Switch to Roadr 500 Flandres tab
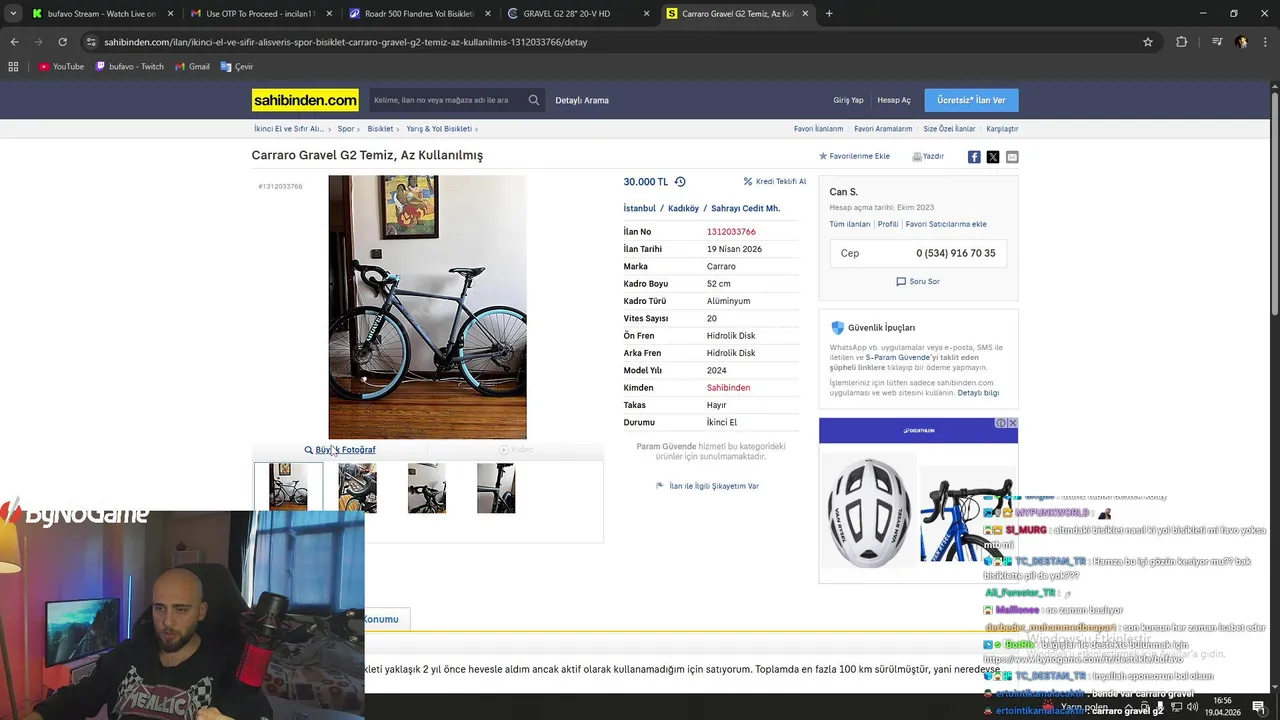 418,14
